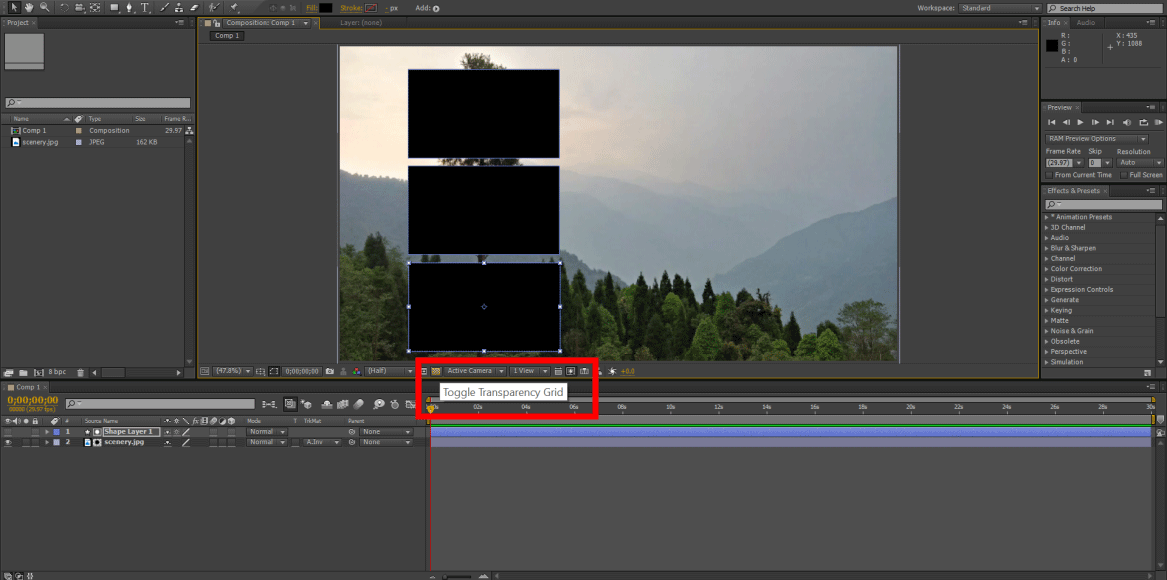The image size is (1167, 580).
Task: Select the Zoom magnifier tool
Action: tap(45, 7)
